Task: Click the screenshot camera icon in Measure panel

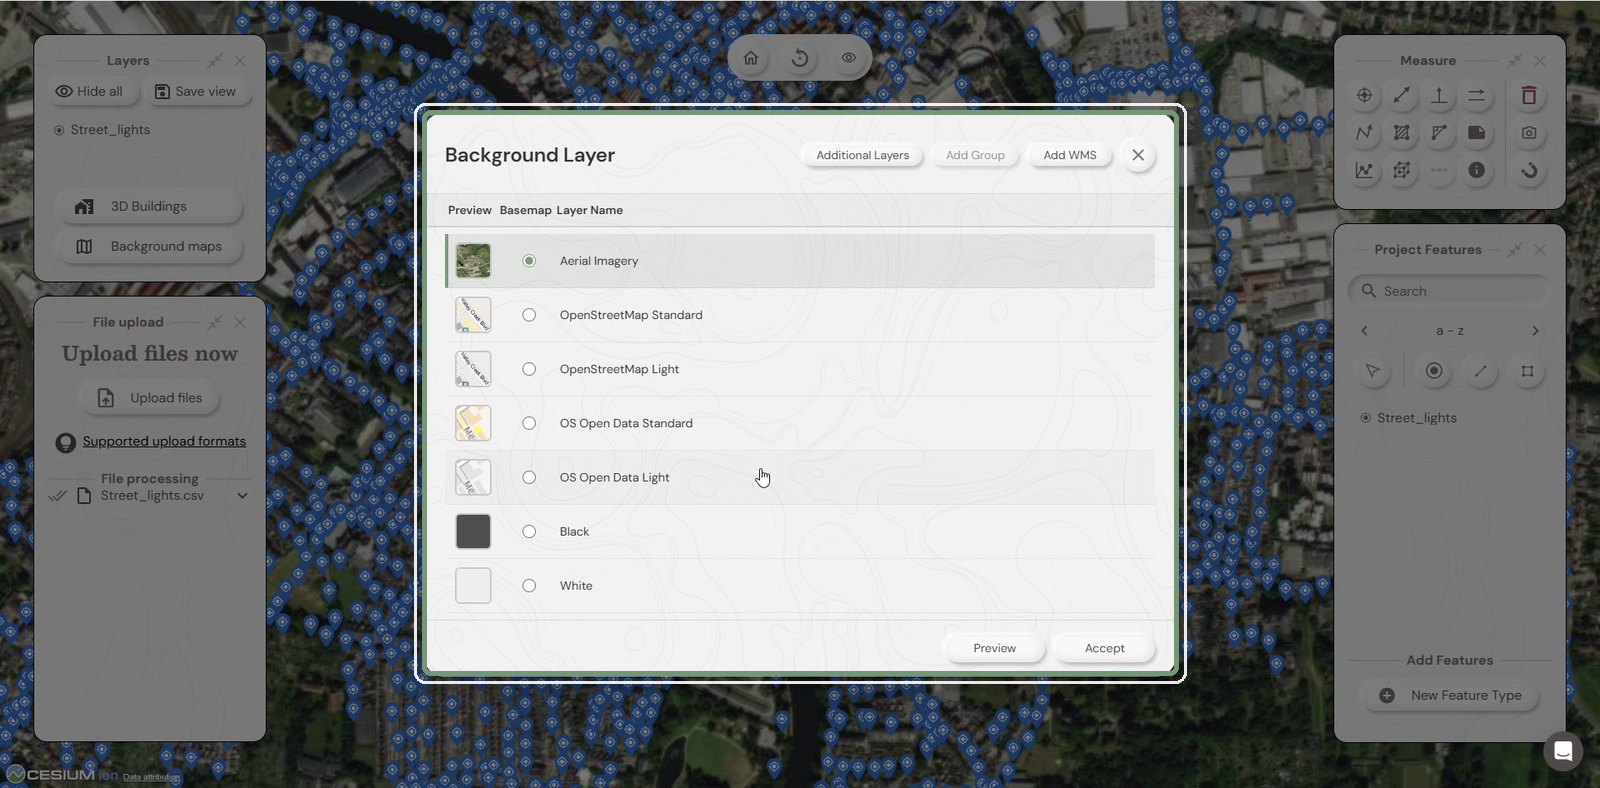Action: pos(1529,132)
